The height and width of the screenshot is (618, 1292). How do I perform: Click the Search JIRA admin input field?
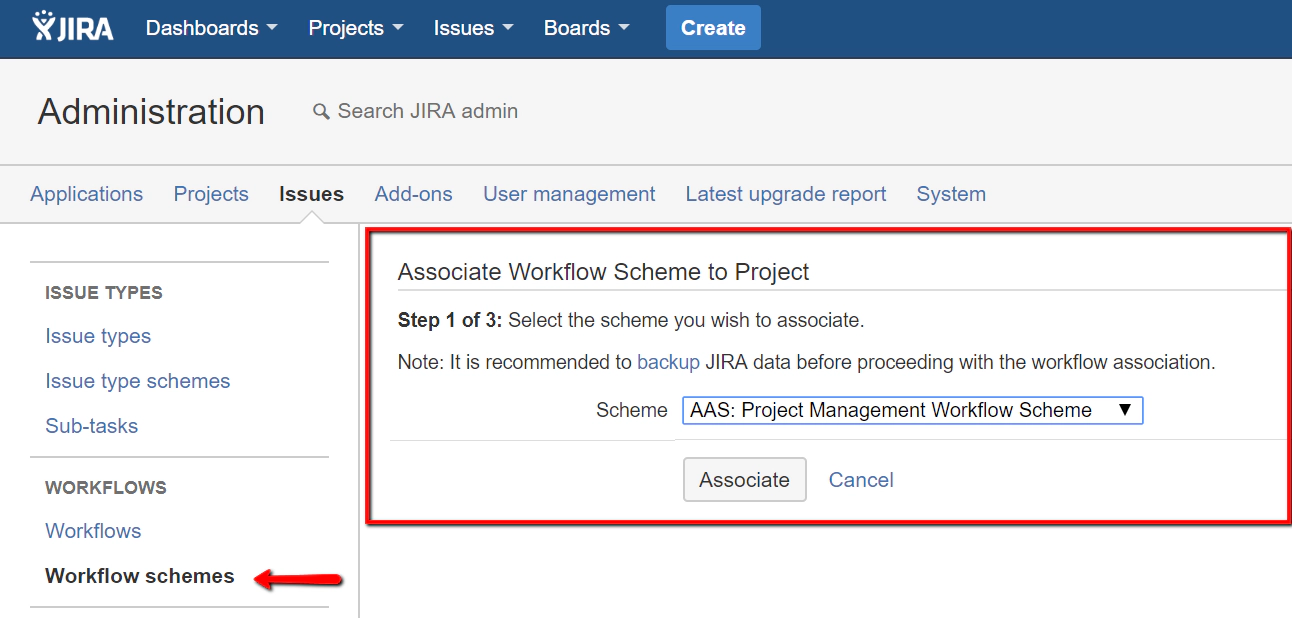[x=430, y=111]
